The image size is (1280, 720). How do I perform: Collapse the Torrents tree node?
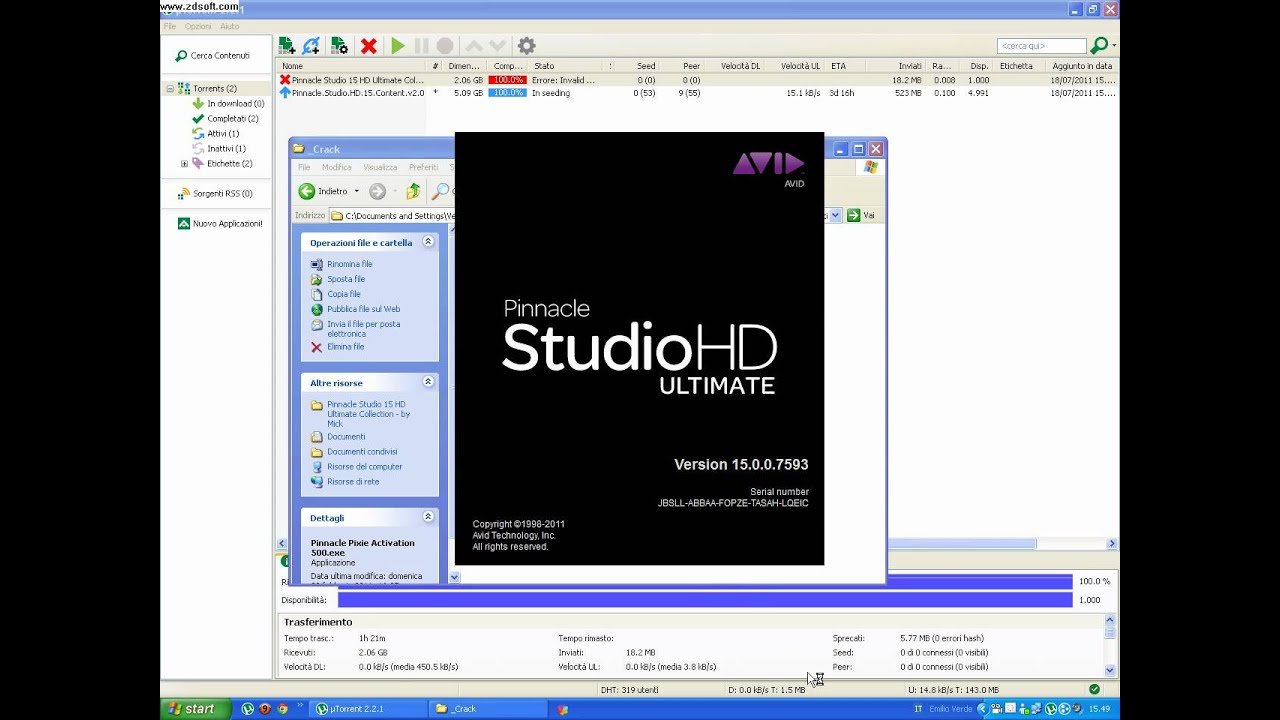170,89
